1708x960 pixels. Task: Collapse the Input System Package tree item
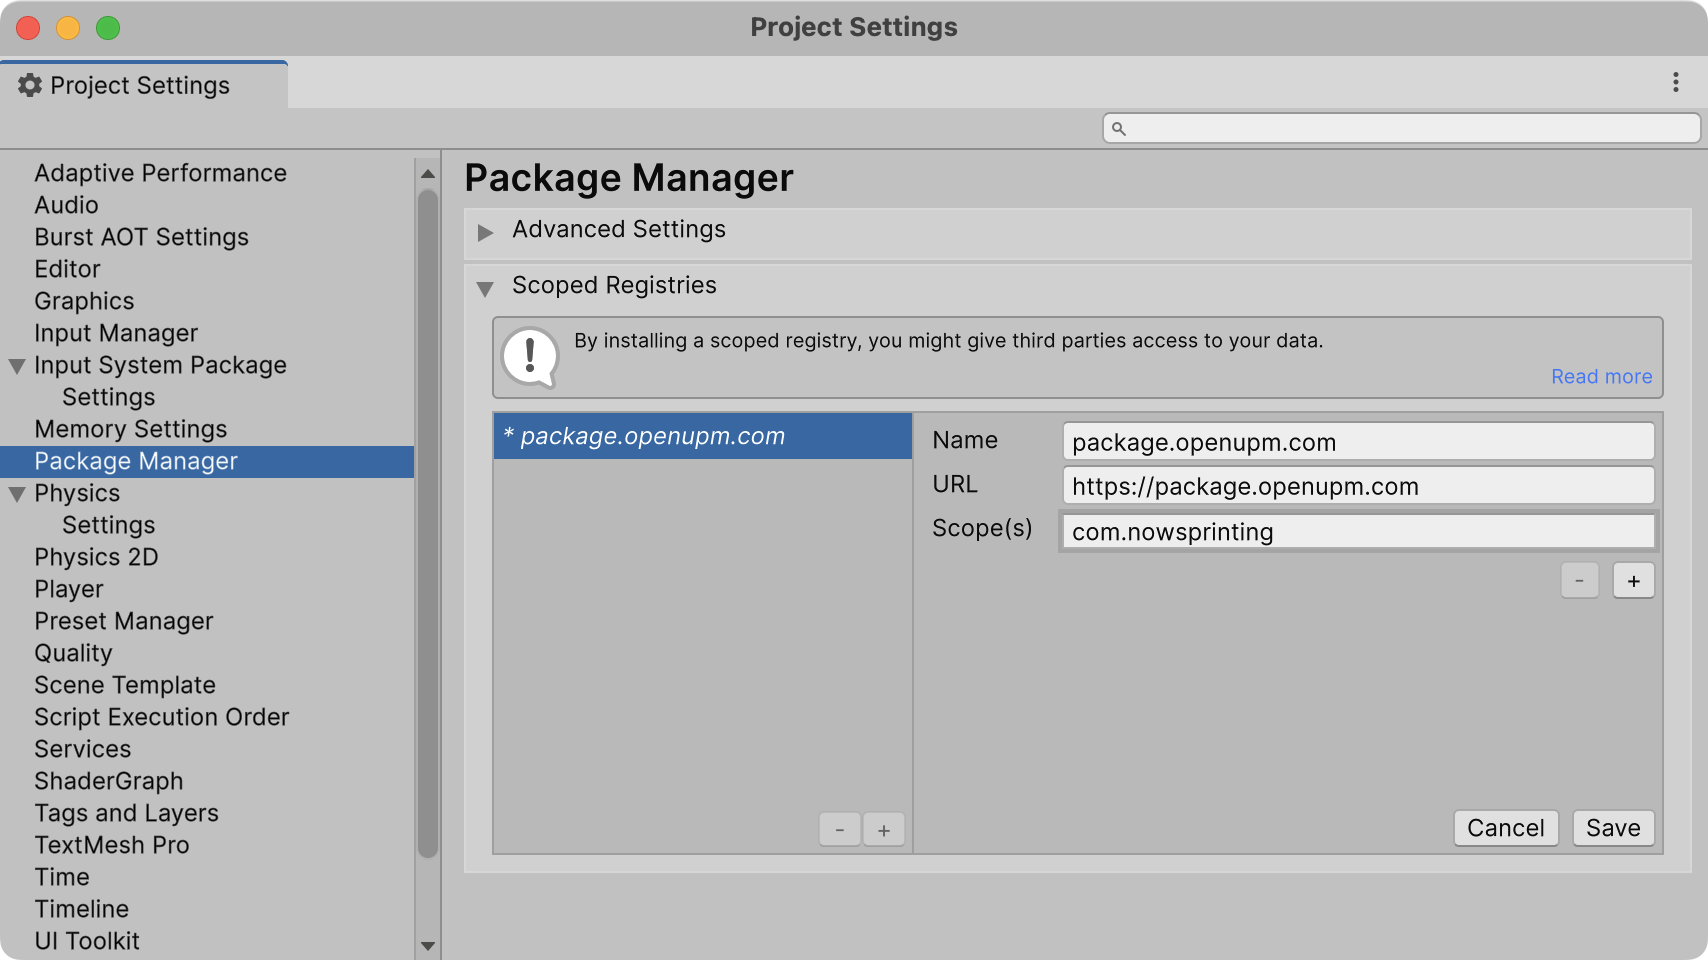(x=17, y=366)
